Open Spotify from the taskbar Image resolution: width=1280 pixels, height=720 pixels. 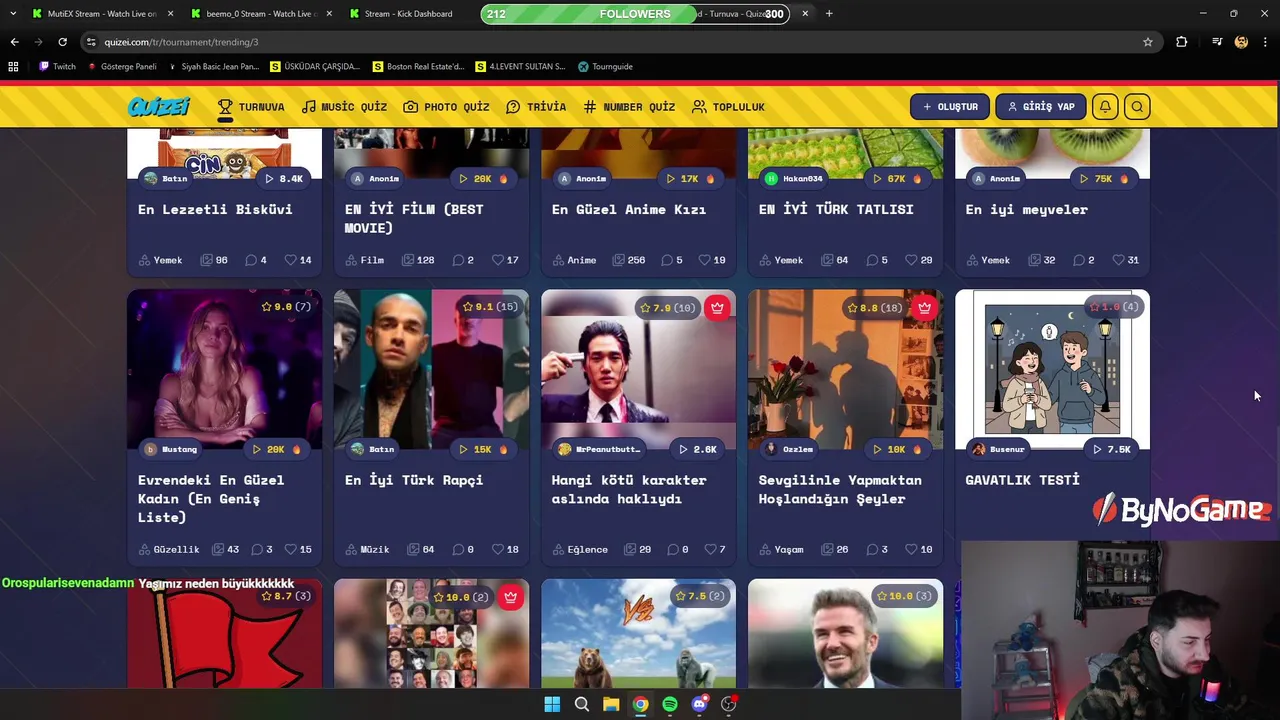point(670,704)
